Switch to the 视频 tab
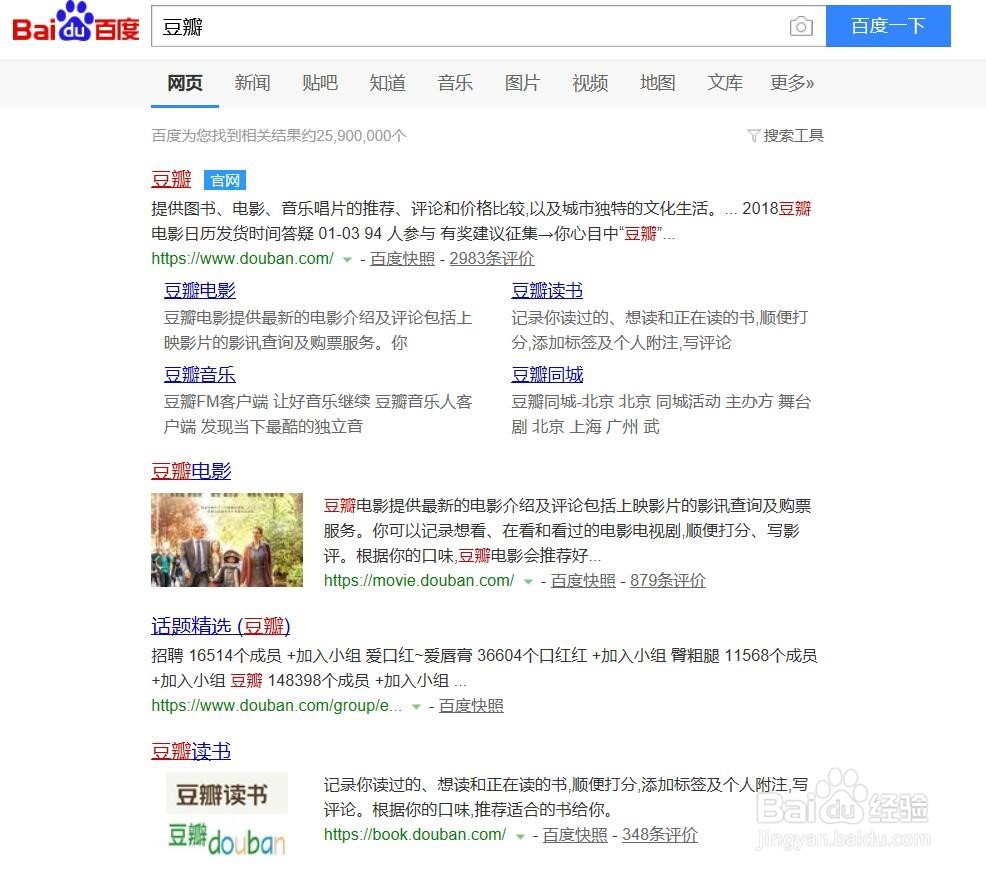Screen dimensions: 986x873 pyautogui.click(x=590, y=83)
